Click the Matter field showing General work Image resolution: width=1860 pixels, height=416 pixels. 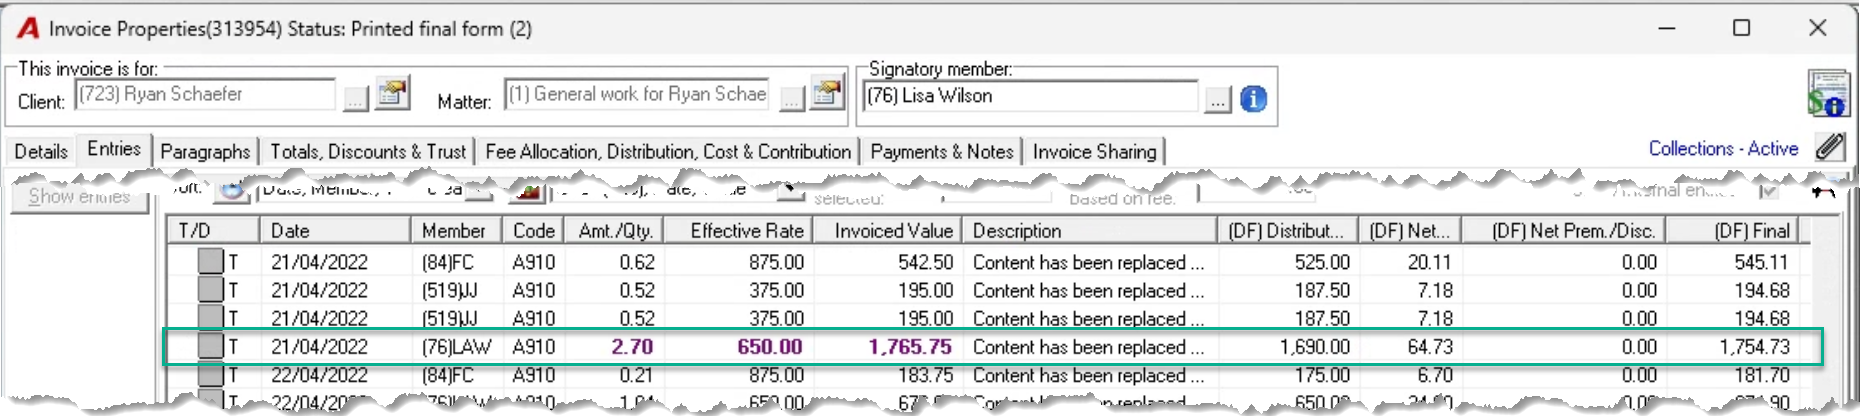[637, 94]
